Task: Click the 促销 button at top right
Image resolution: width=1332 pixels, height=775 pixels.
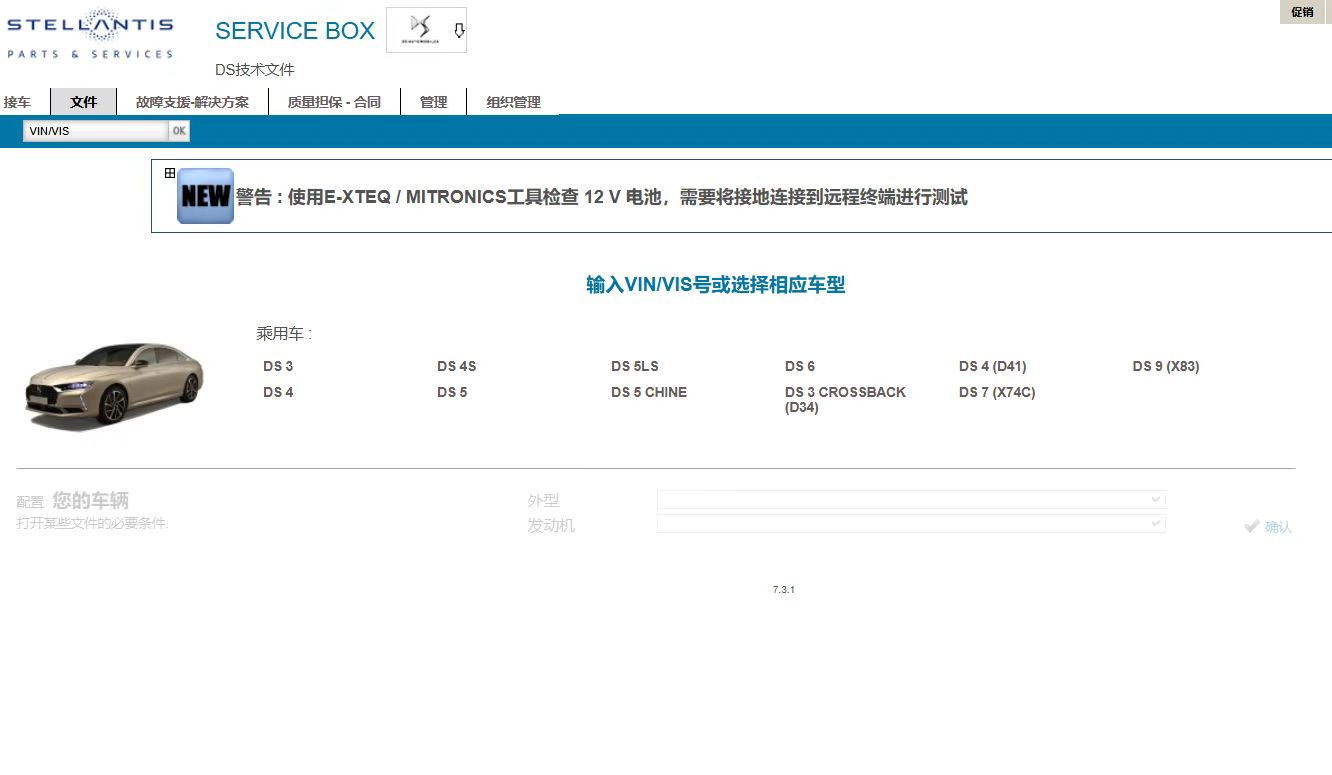Action: 1302,12
